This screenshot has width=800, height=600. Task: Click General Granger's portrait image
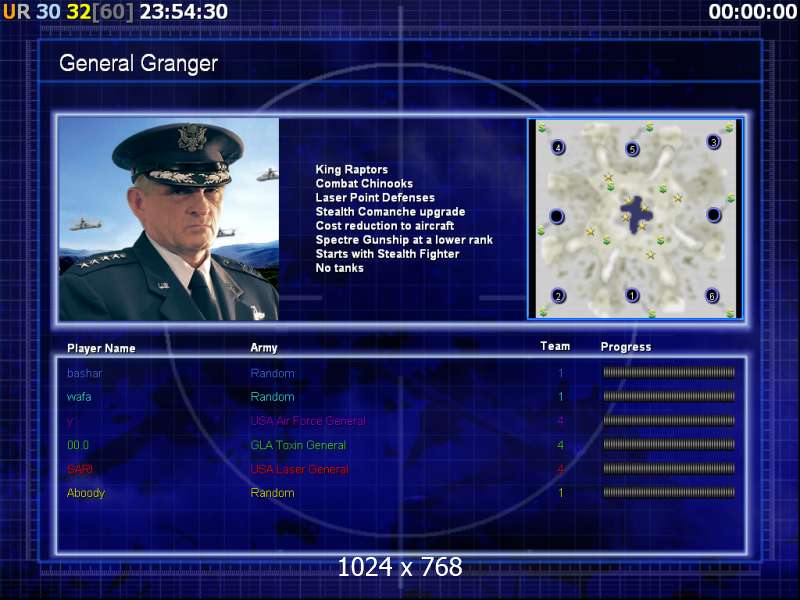[169, 219]
